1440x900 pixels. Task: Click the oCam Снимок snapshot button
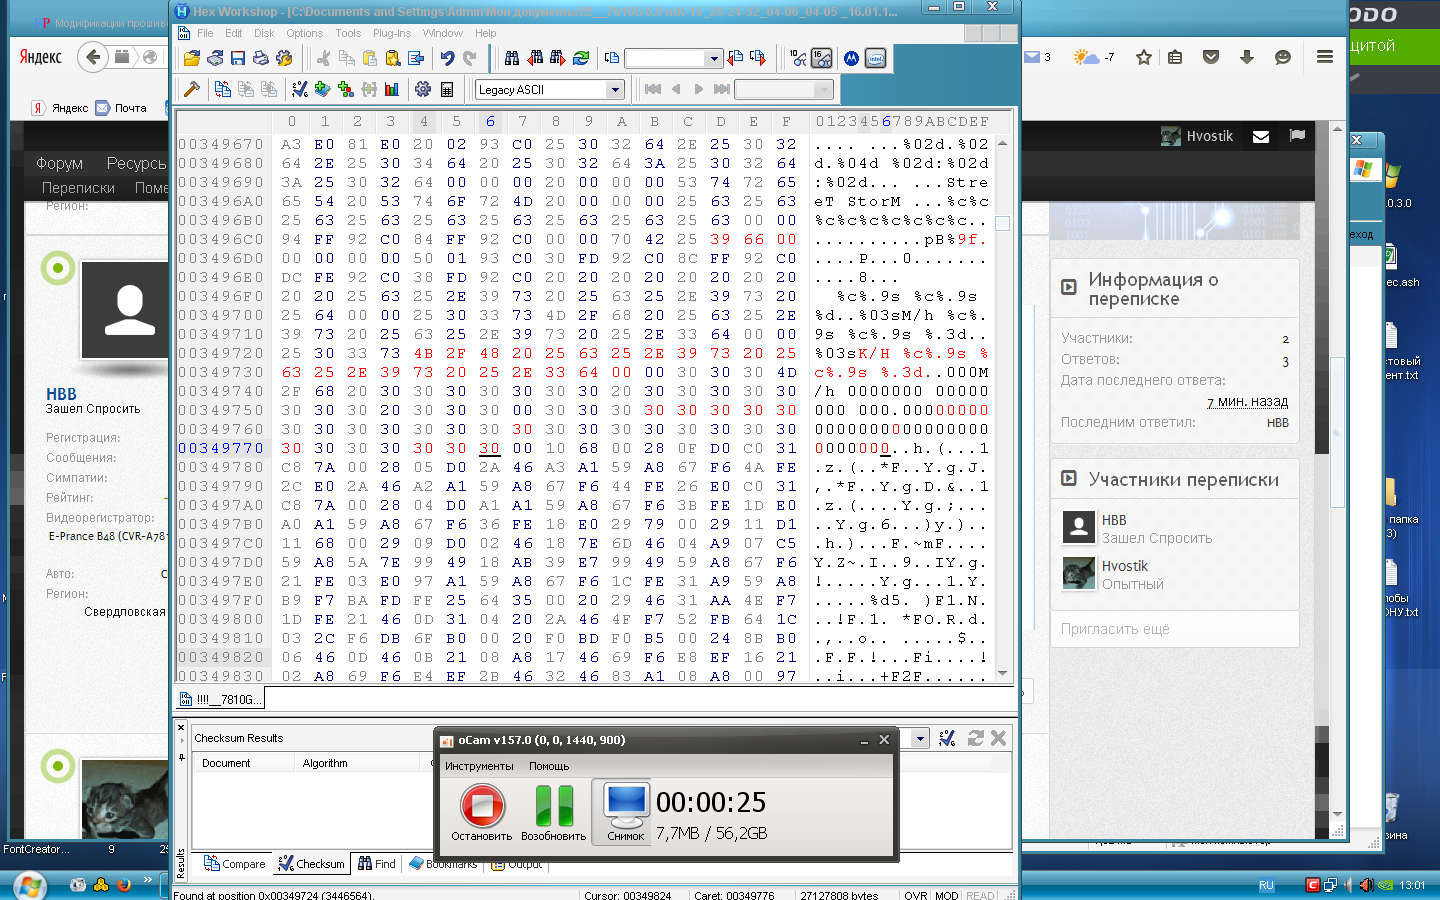[x=626, y=812]
